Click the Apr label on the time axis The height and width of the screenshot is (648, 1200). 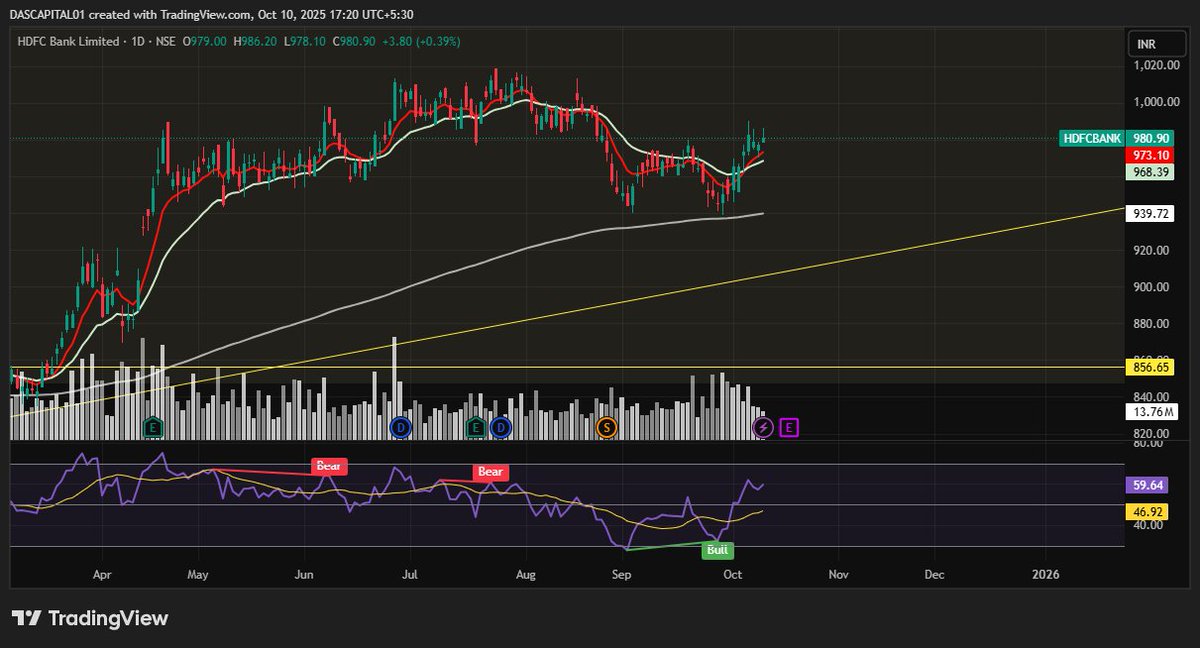coord(102,575)
